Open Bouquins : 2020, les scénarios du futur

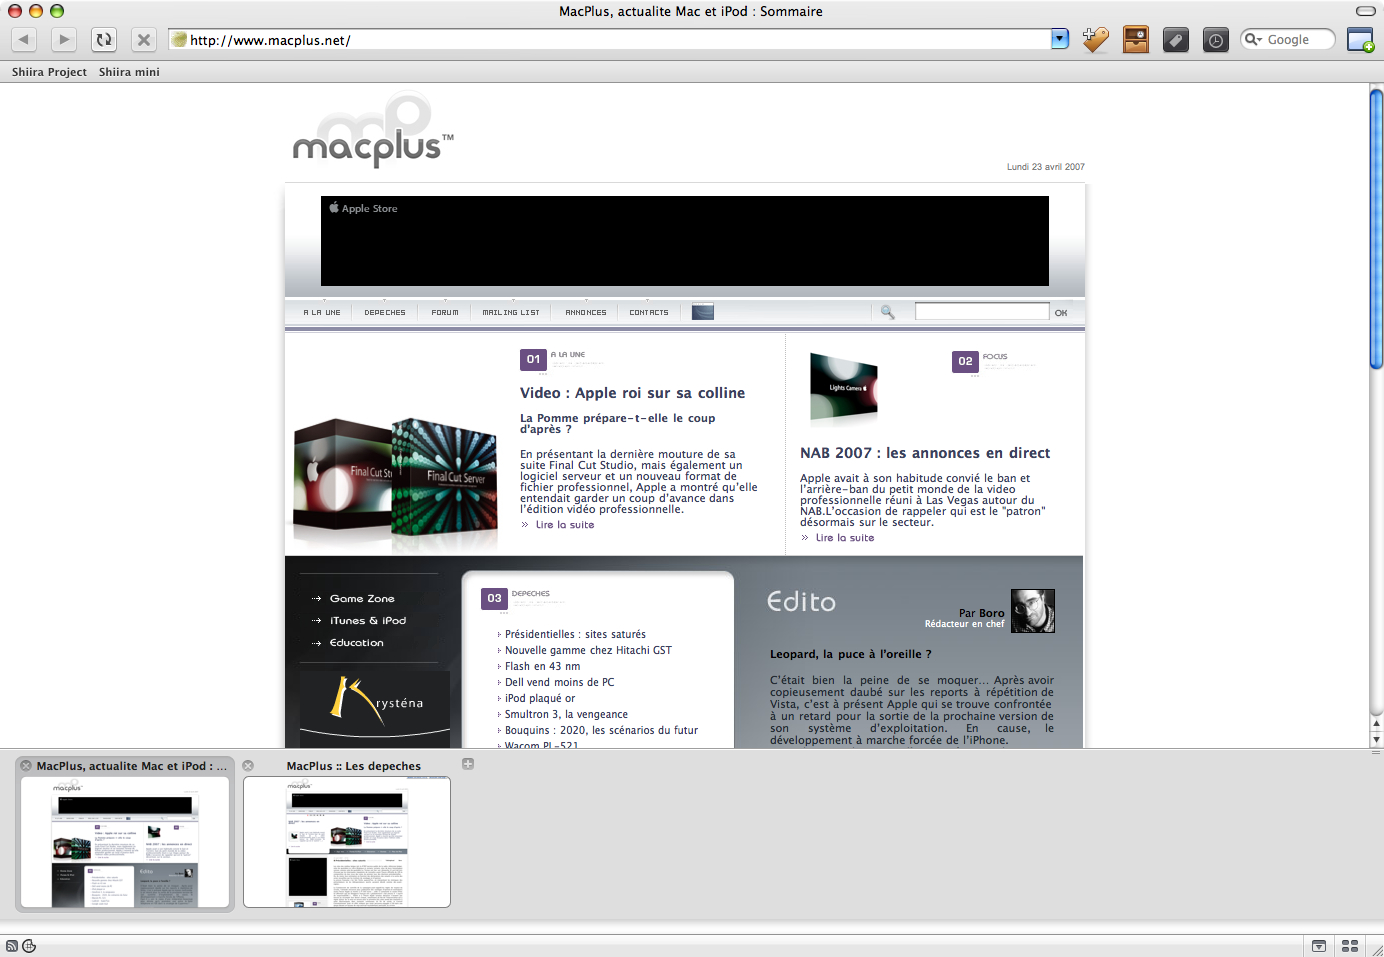click(601, 730)
